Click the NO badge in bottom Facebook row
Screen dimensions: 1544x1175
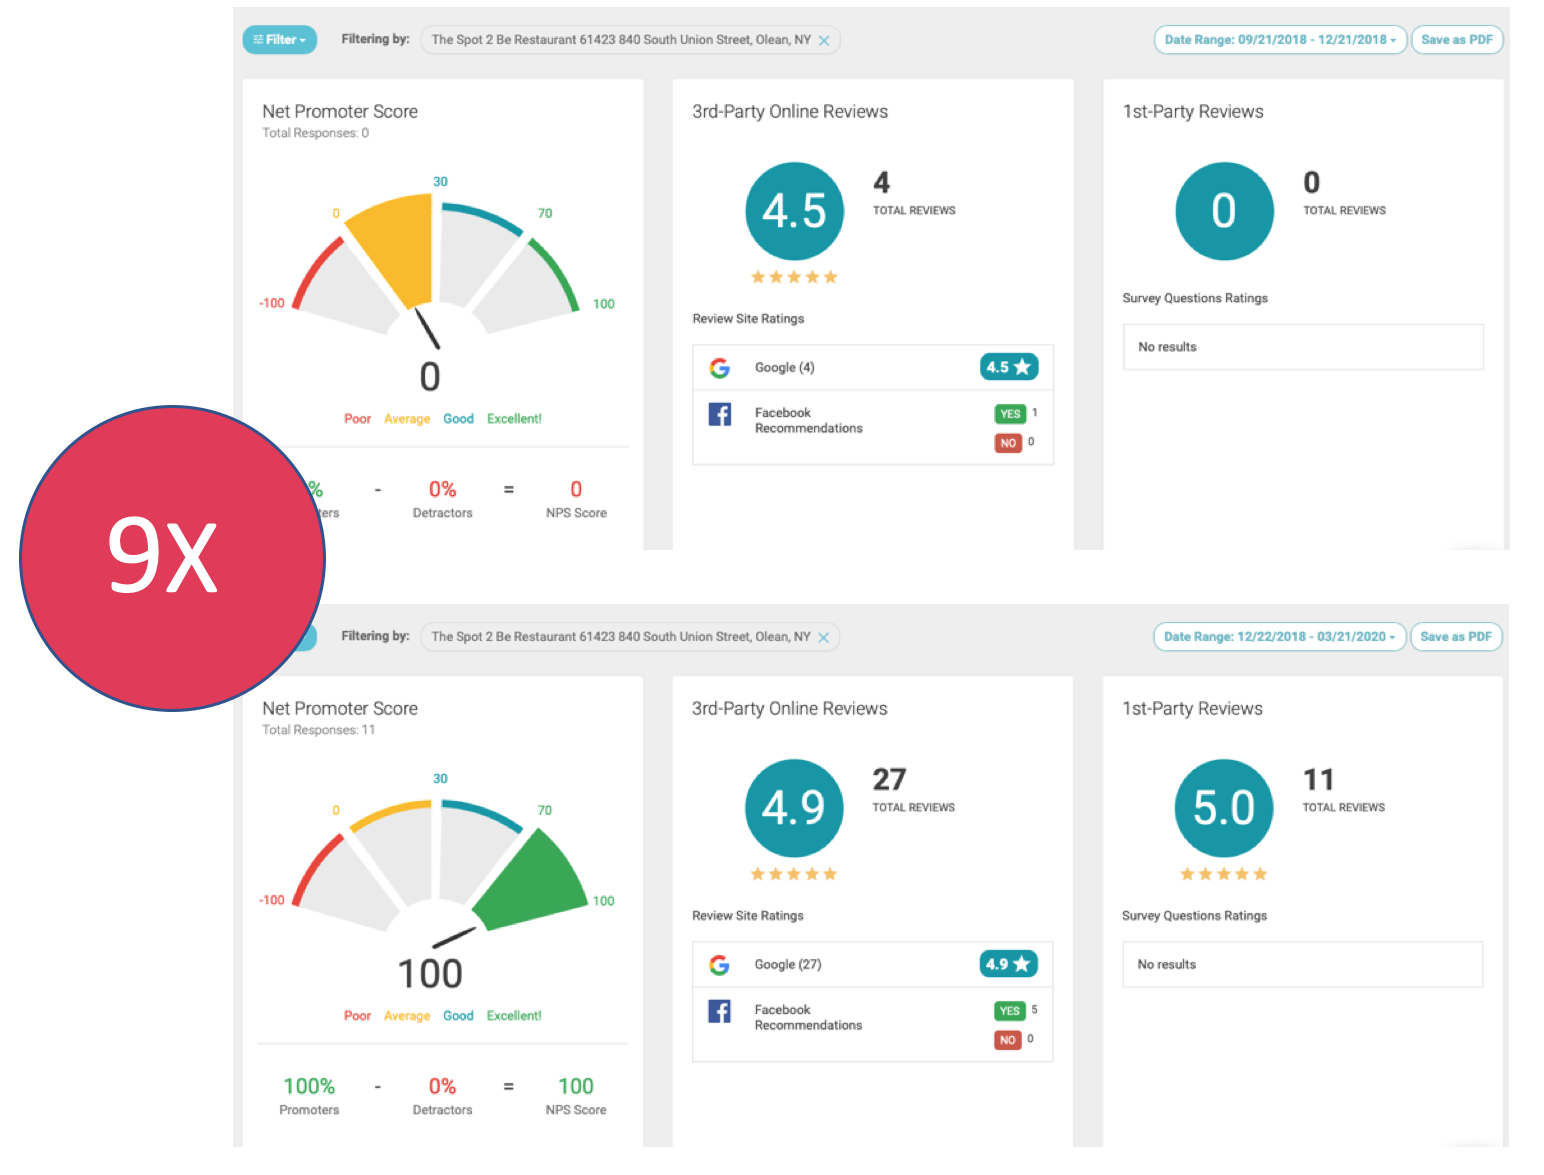1007,1040
